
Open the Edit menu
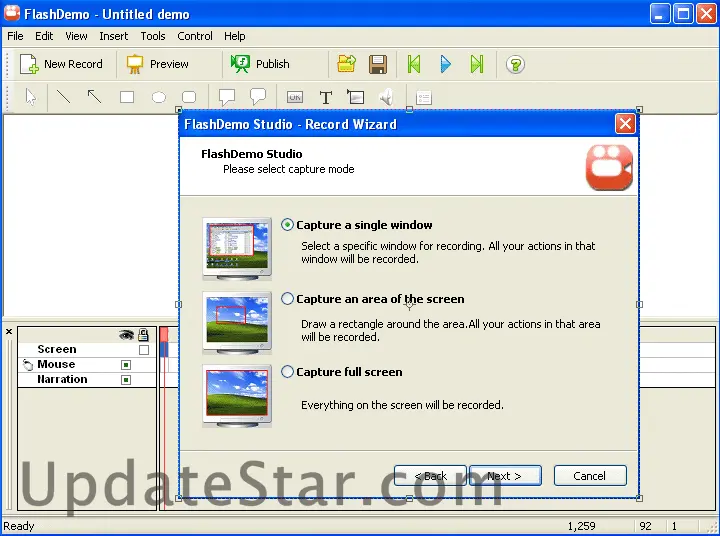44,36
